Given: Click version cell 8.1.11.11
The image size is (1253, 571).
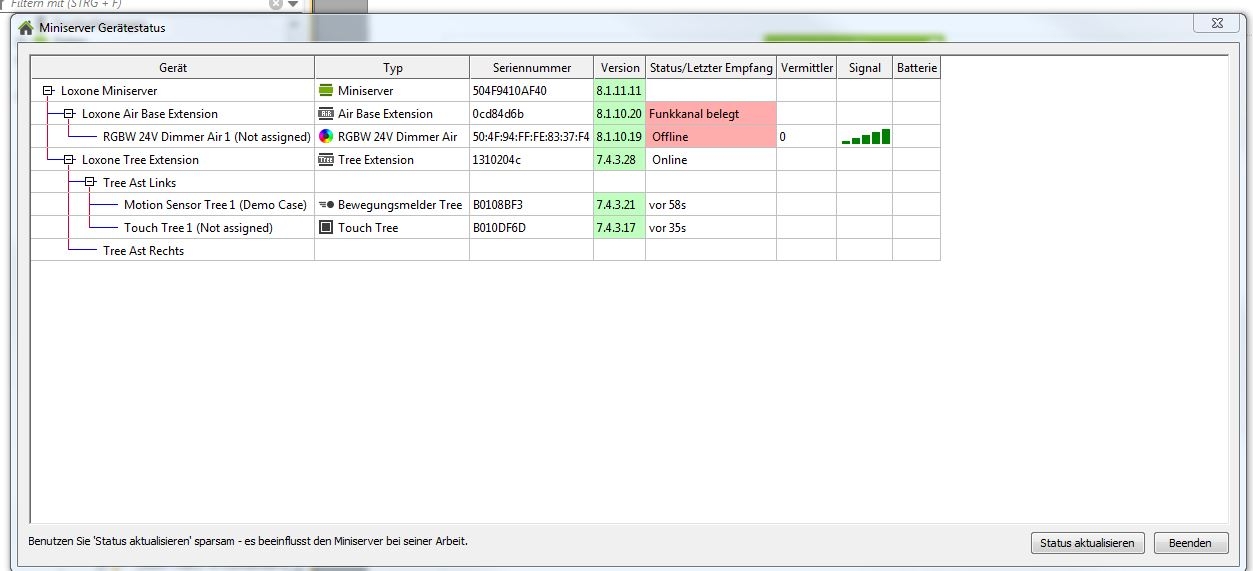Looking at the screenshot, I should click(x=620, y=91).
